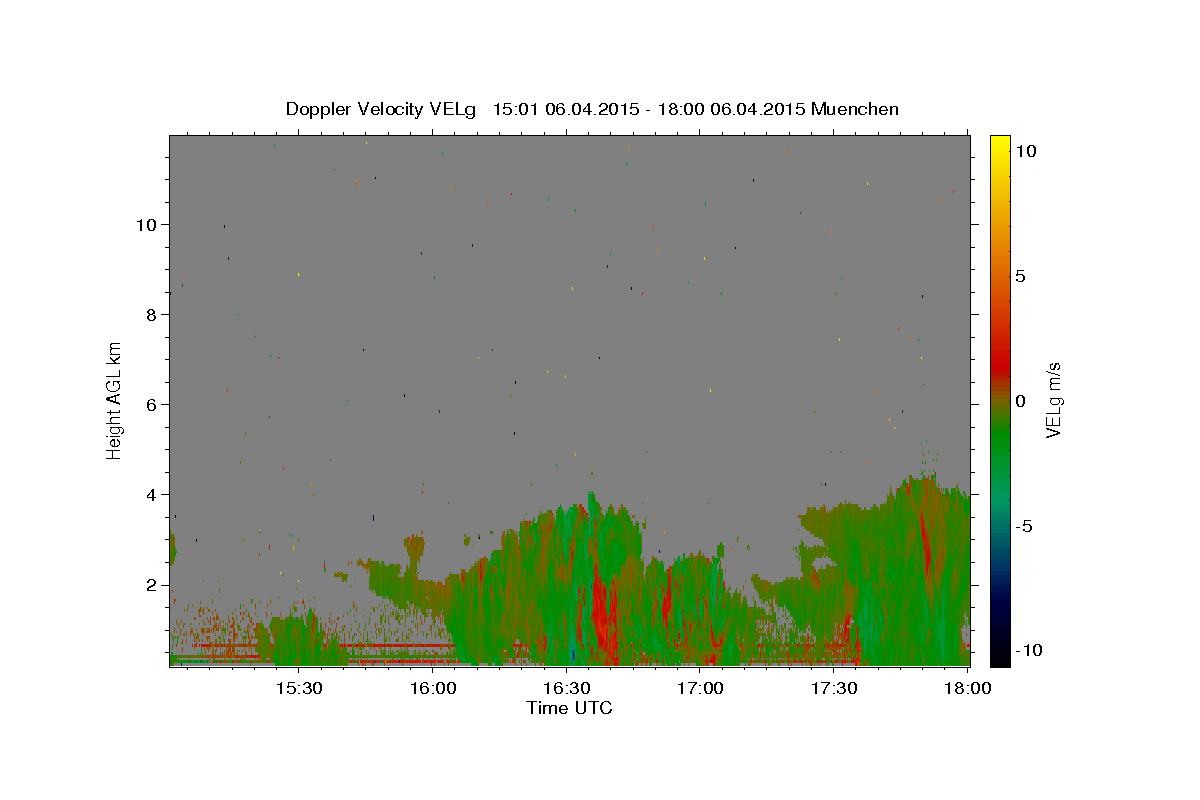
Task: Click the height axis label 4
Action: coord(152,495)
